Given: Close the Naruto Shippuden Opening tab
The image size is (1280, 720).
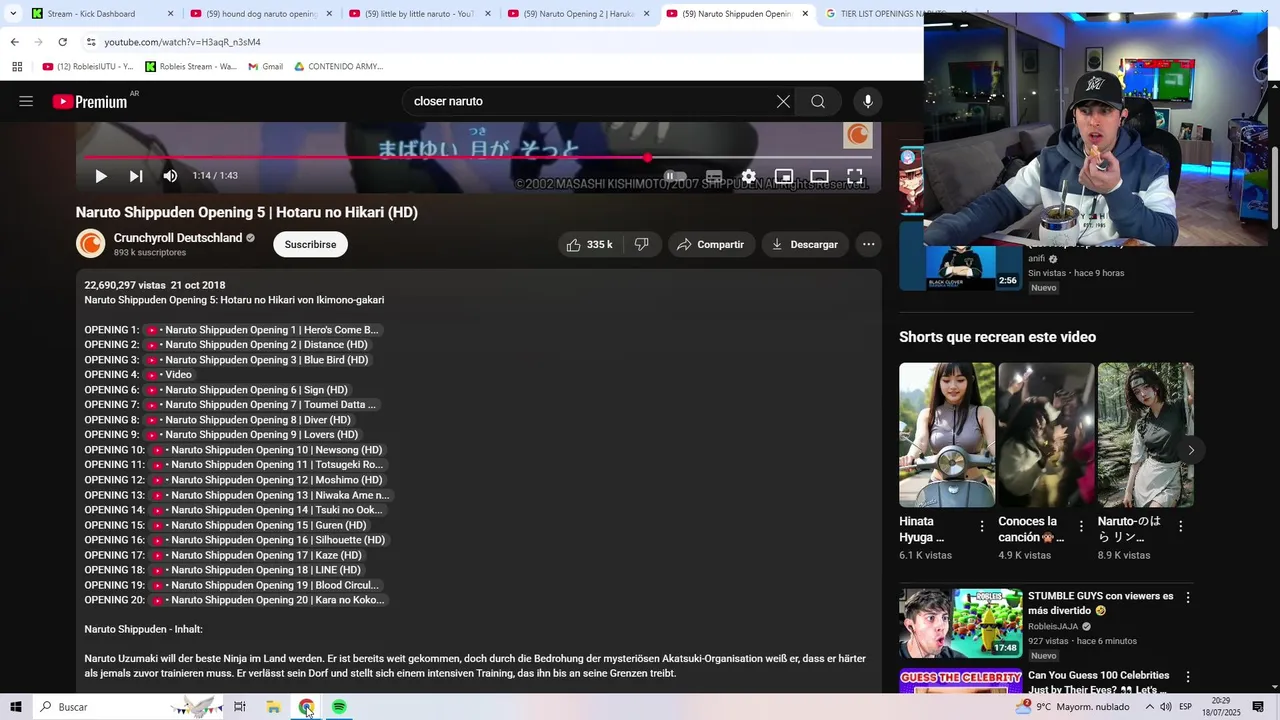Looking at the screenshot, I should click(x=805, y=14).
